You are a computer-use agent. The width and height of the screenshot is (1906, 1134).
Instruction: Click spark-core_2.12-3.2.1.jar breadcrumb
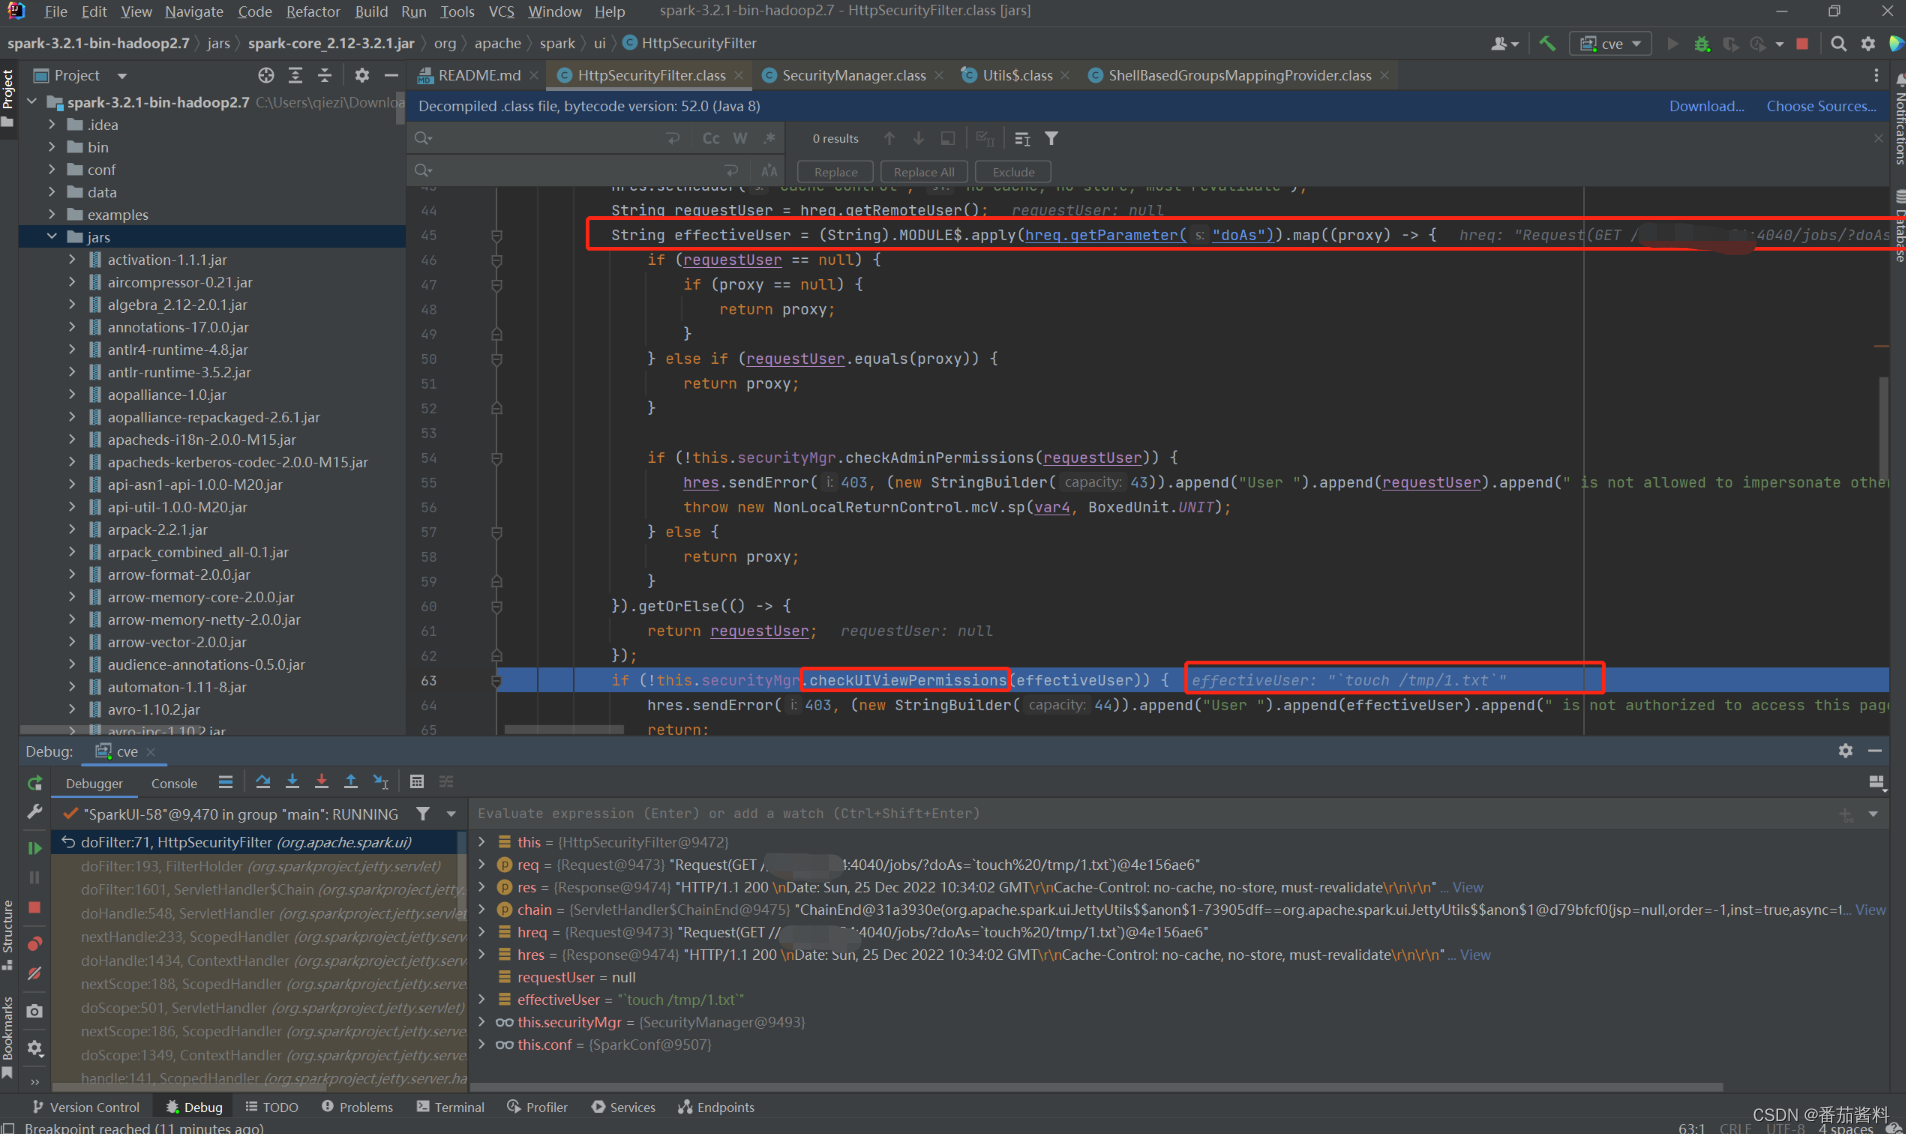coord(331,43)
